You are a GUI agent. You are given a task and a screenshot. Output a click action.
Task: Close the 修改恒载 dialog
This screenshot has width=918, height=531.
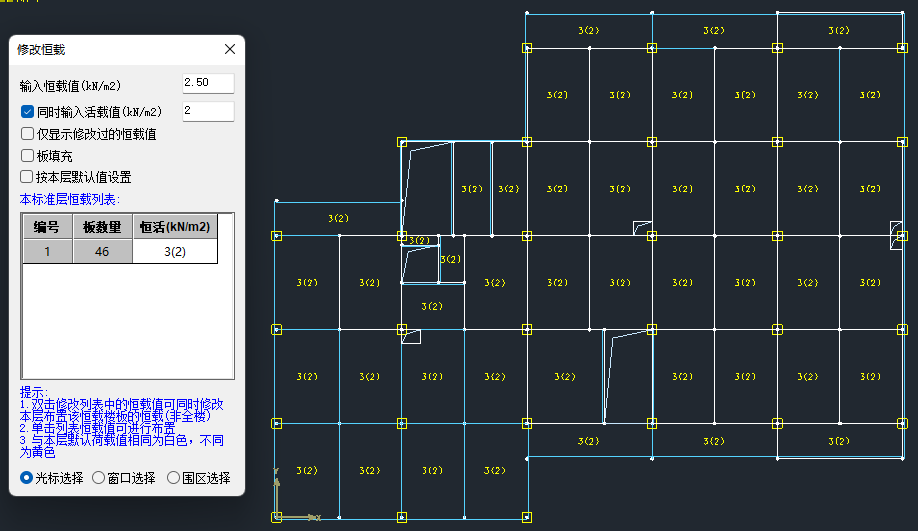point(230,49)
